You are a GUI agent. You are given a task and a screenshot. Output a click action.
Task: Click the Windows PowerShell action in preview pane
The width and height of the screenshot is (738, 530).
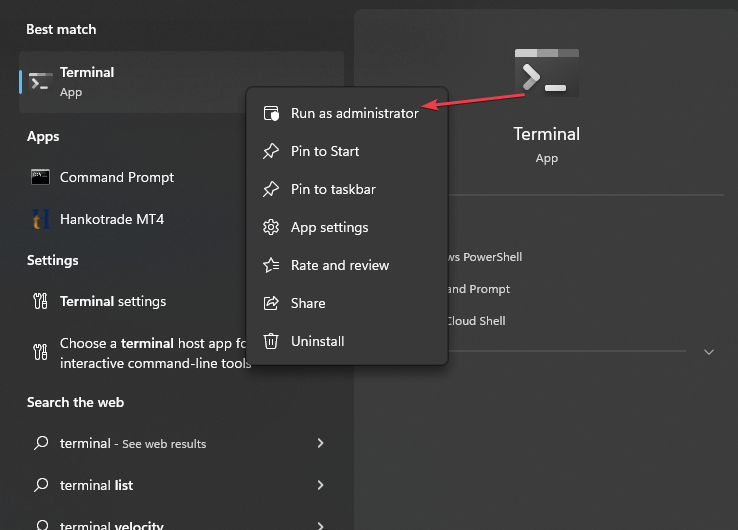pyautogui.click(x=485, y=257)
